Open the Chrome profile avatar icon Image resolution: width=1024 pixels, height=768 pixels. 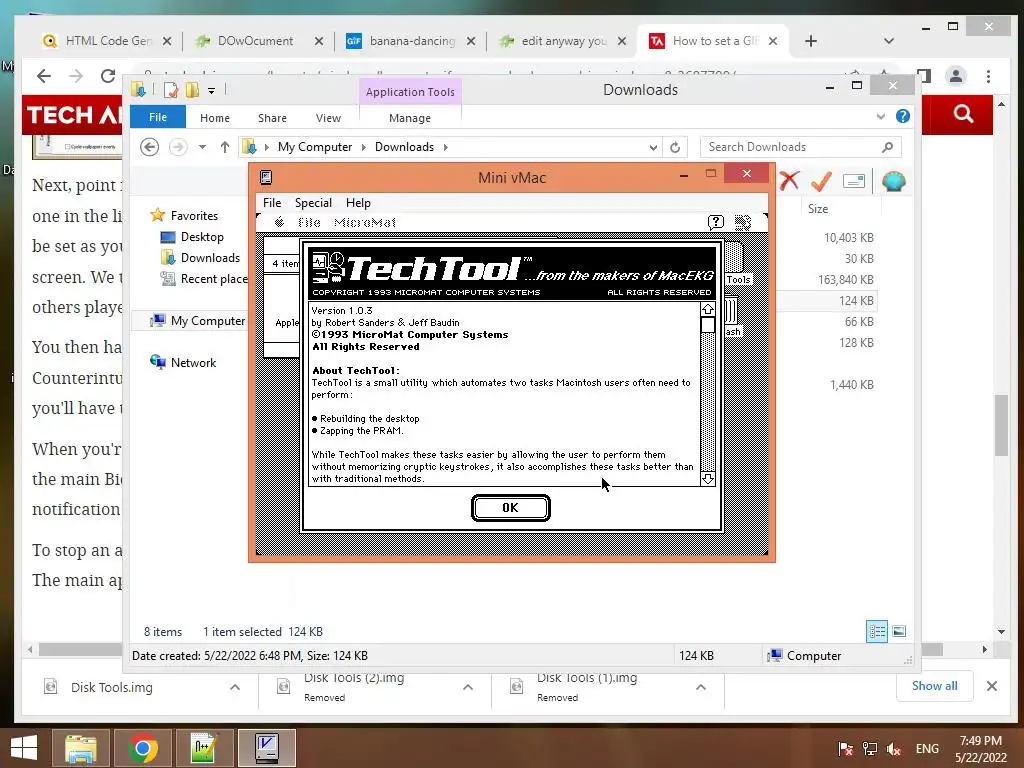[956, 76]
